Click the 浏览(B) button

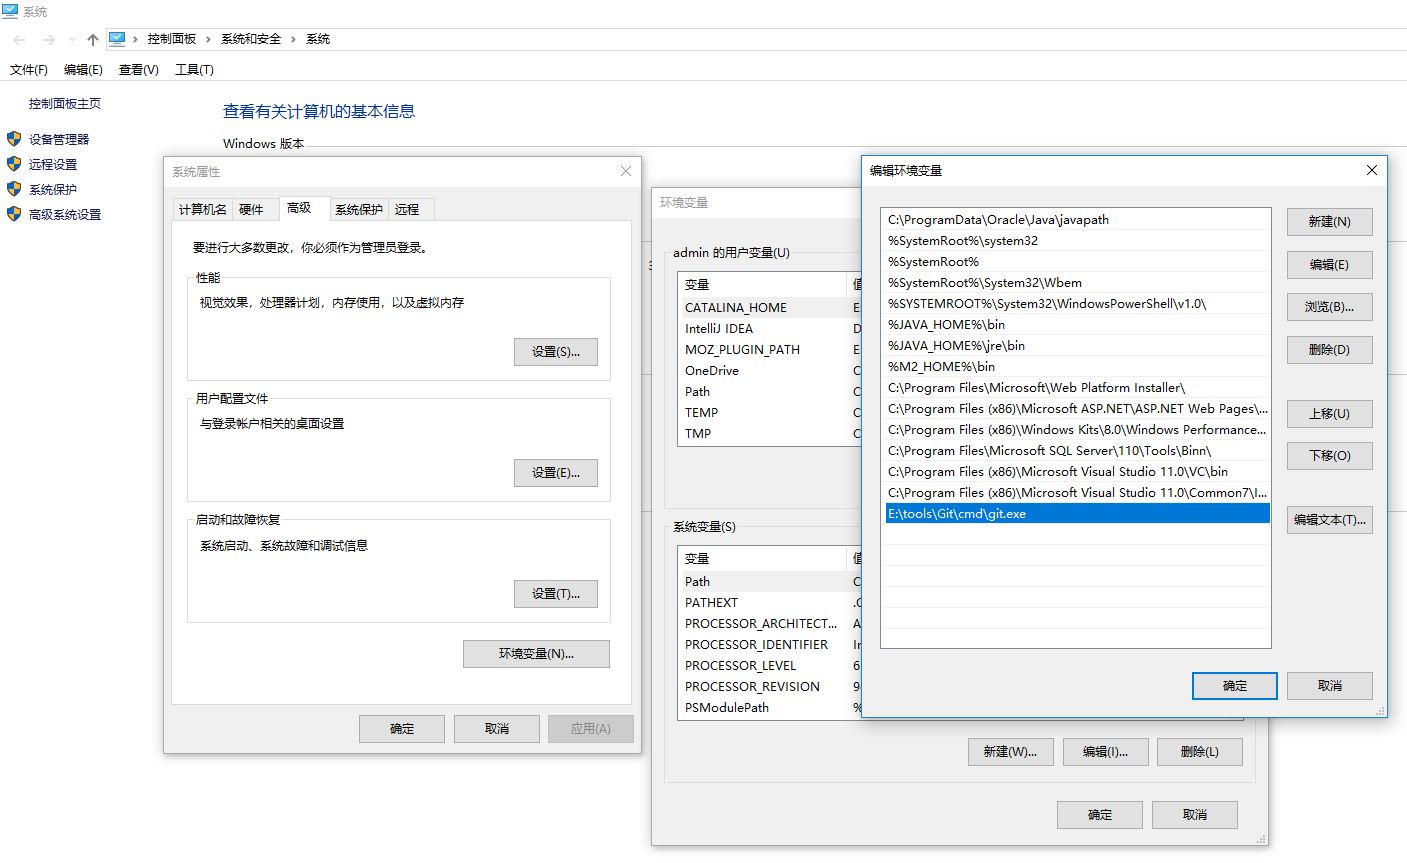[1329, 307]
